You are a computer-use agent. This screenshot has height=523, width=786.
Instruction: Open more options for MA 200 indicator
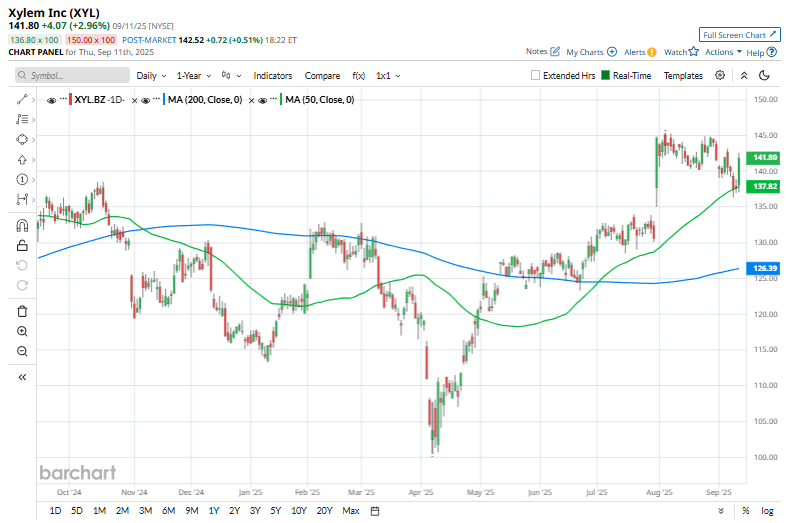click(x=156, y=99)
